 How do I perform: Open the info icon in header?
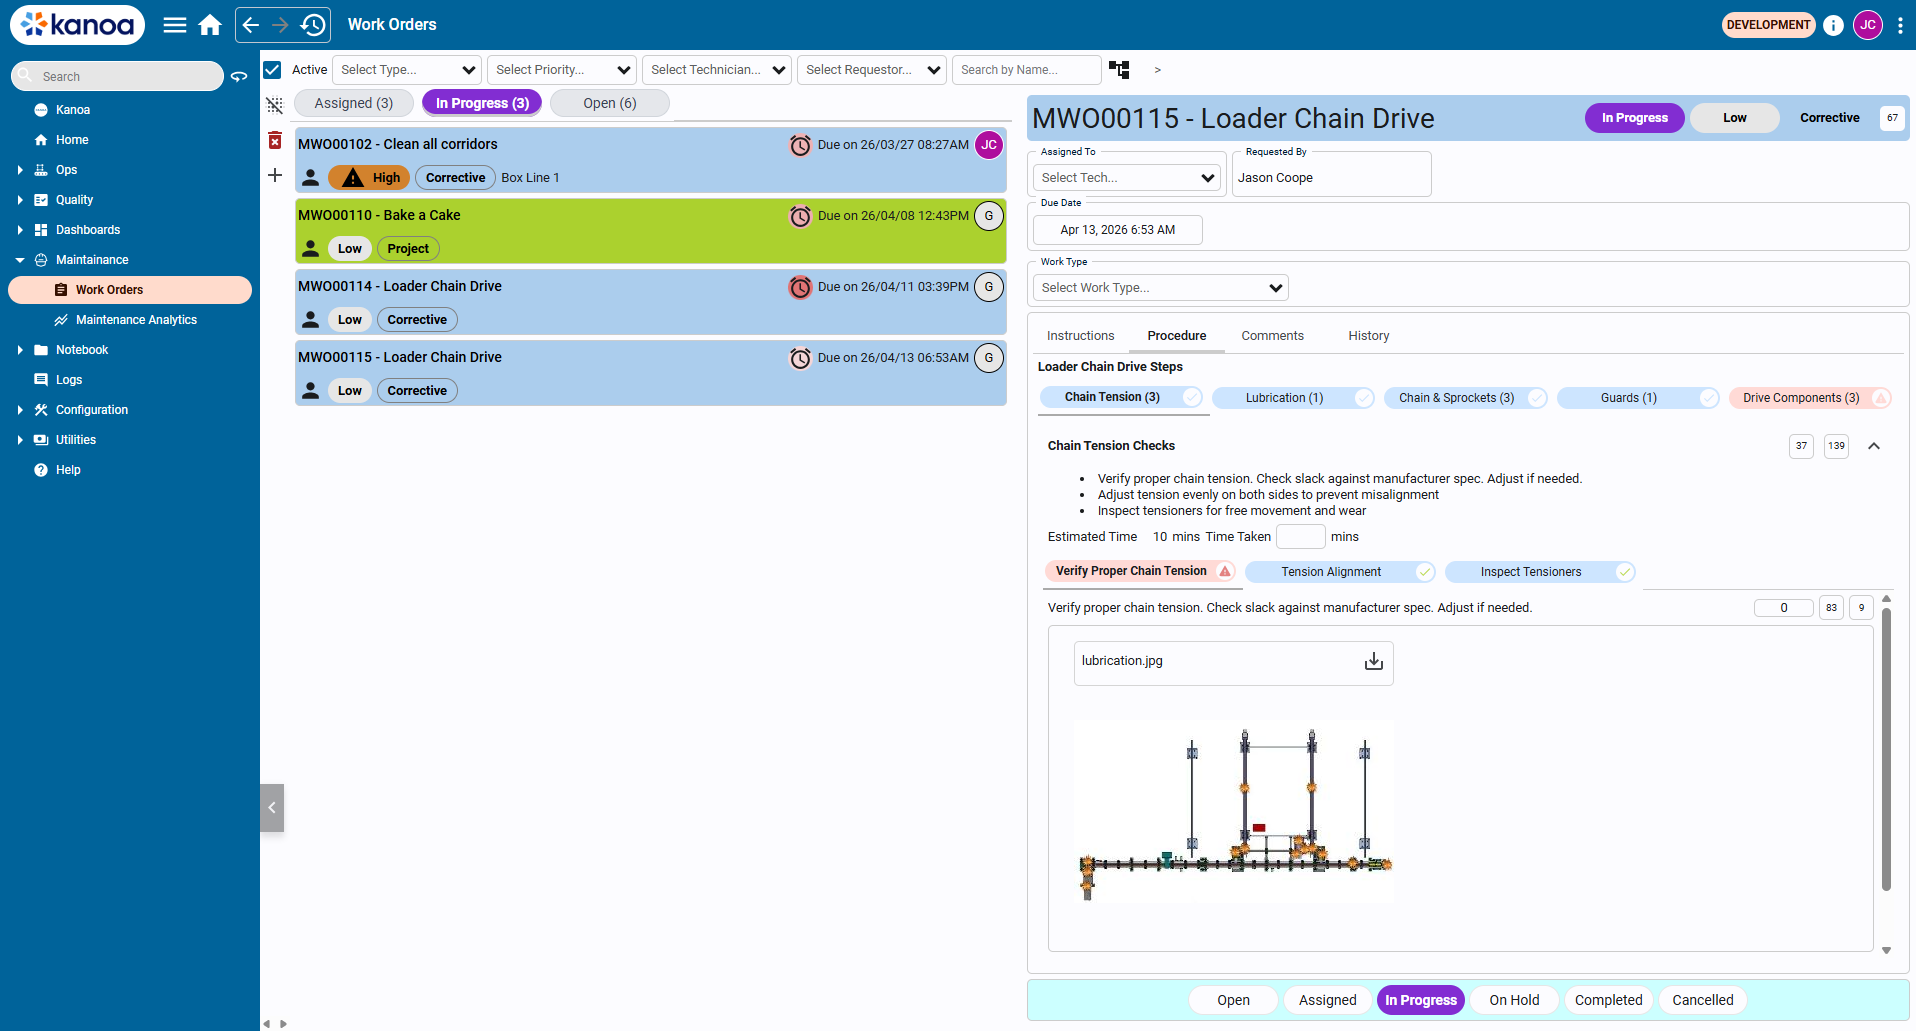point(1832,25)
